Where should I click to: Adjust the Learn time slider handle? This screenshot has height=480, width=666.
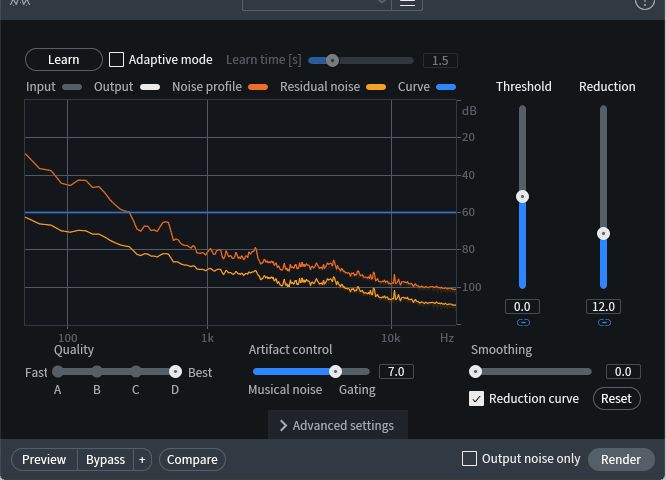click(332, 60)
